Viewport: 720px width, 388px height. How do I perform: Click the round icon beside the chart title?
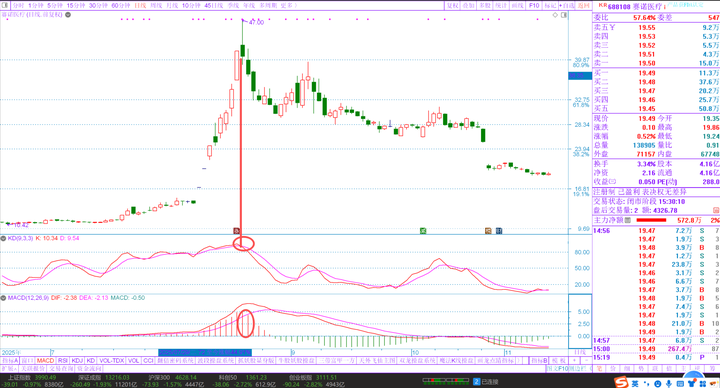point(68,15)
